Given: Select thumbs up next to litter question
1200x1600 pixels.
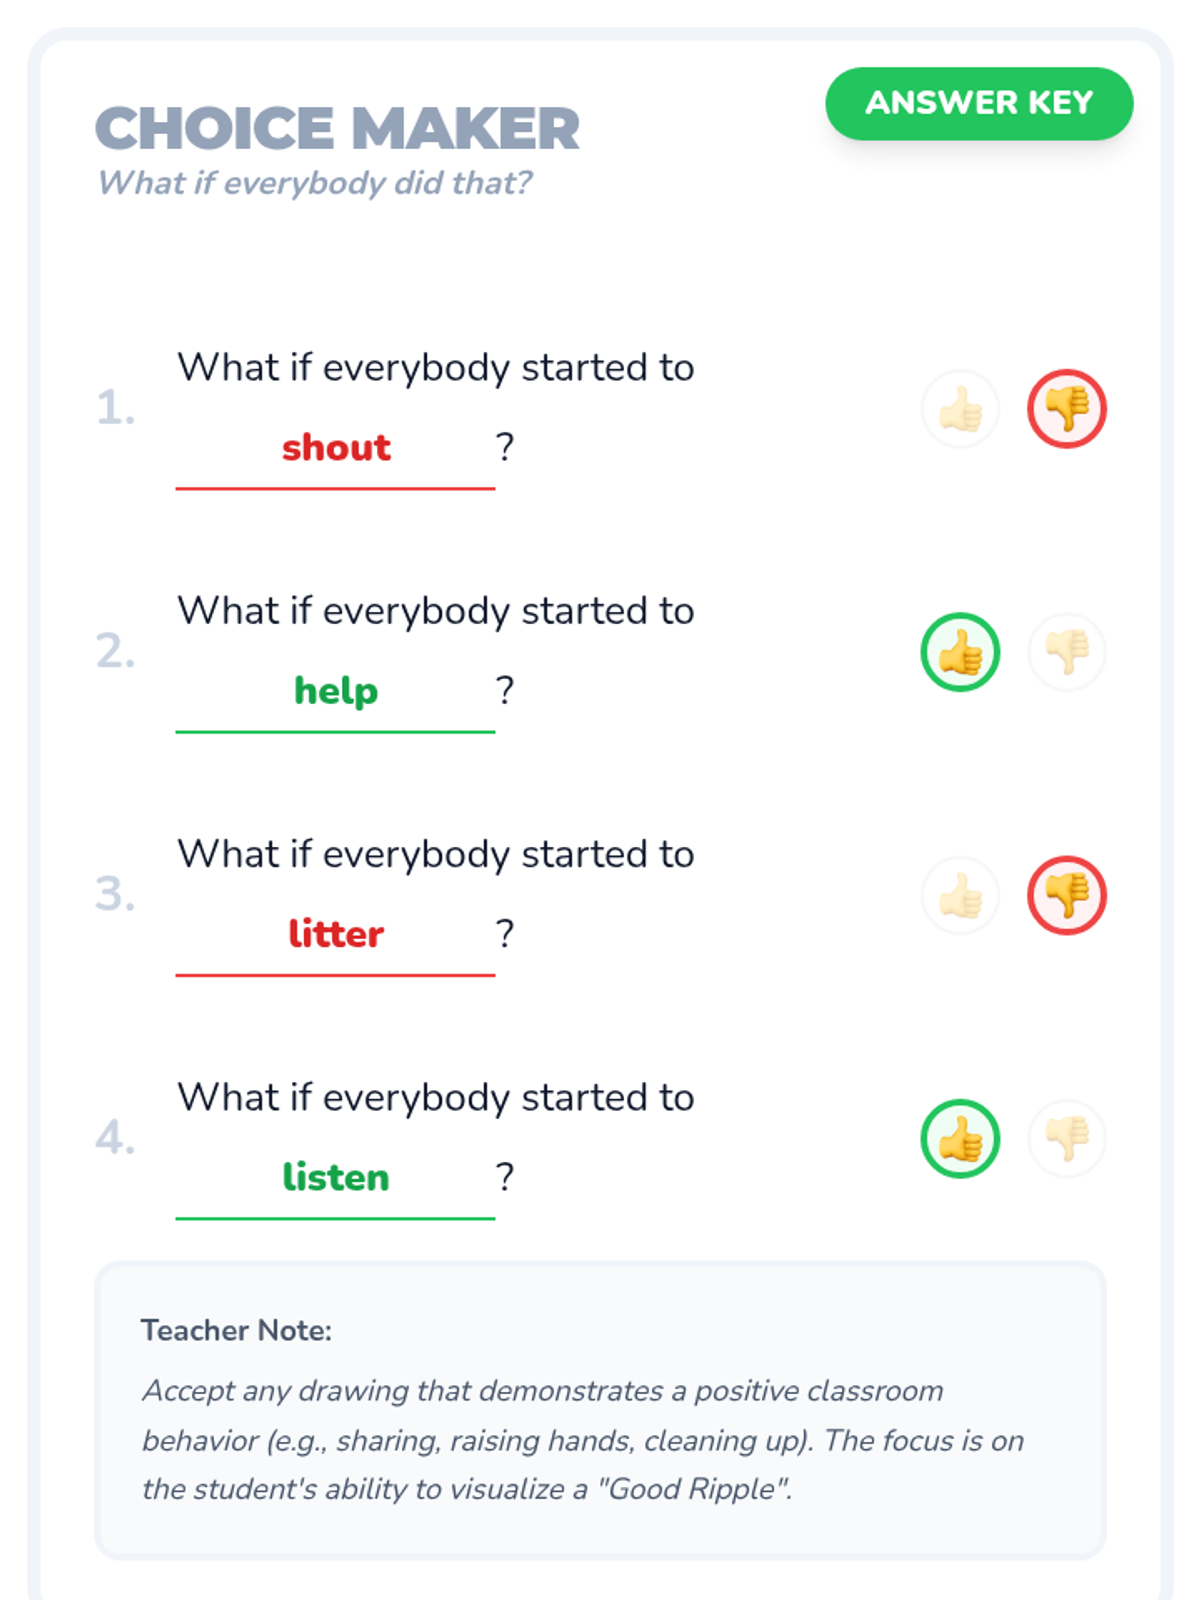Looking at the screenshot, I should click(960, 895).
